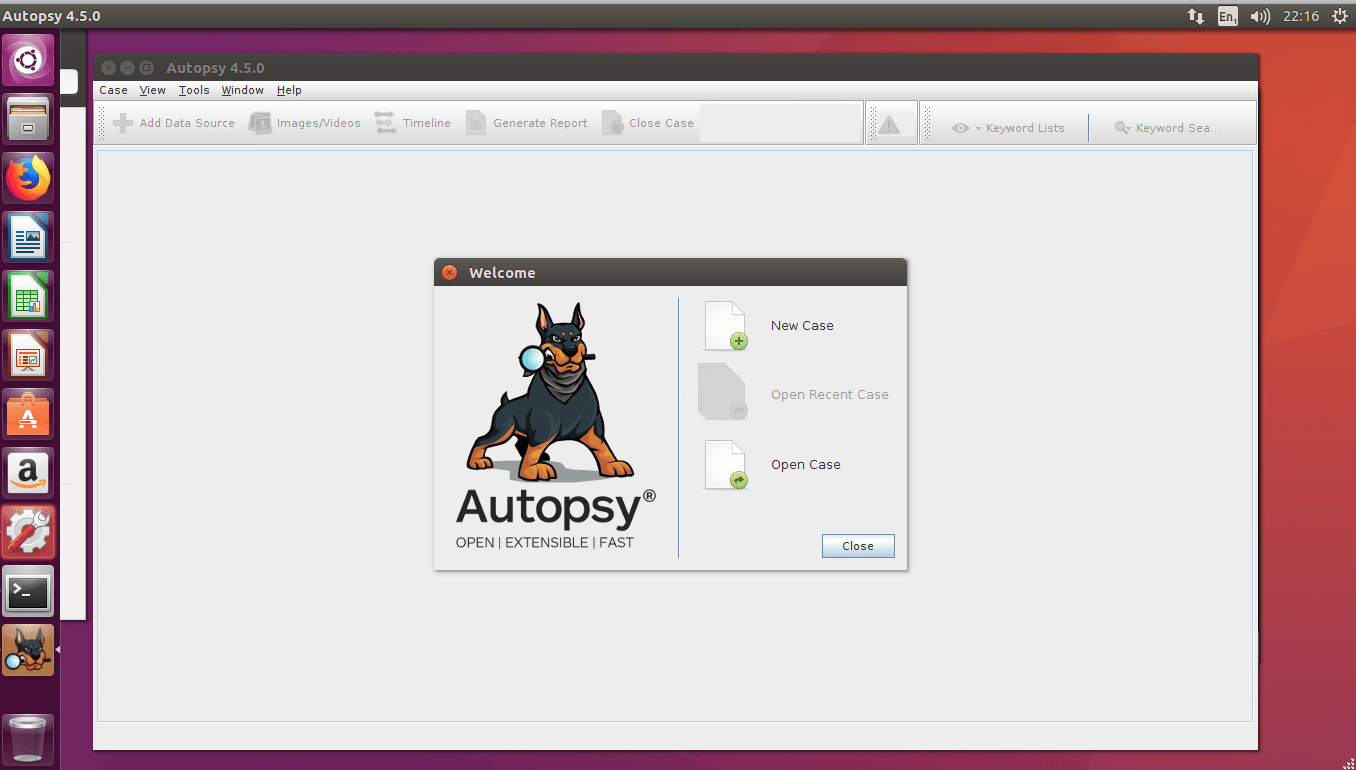Open the Timeline toolbar button
1356x770 pixels.
[413, 123]
